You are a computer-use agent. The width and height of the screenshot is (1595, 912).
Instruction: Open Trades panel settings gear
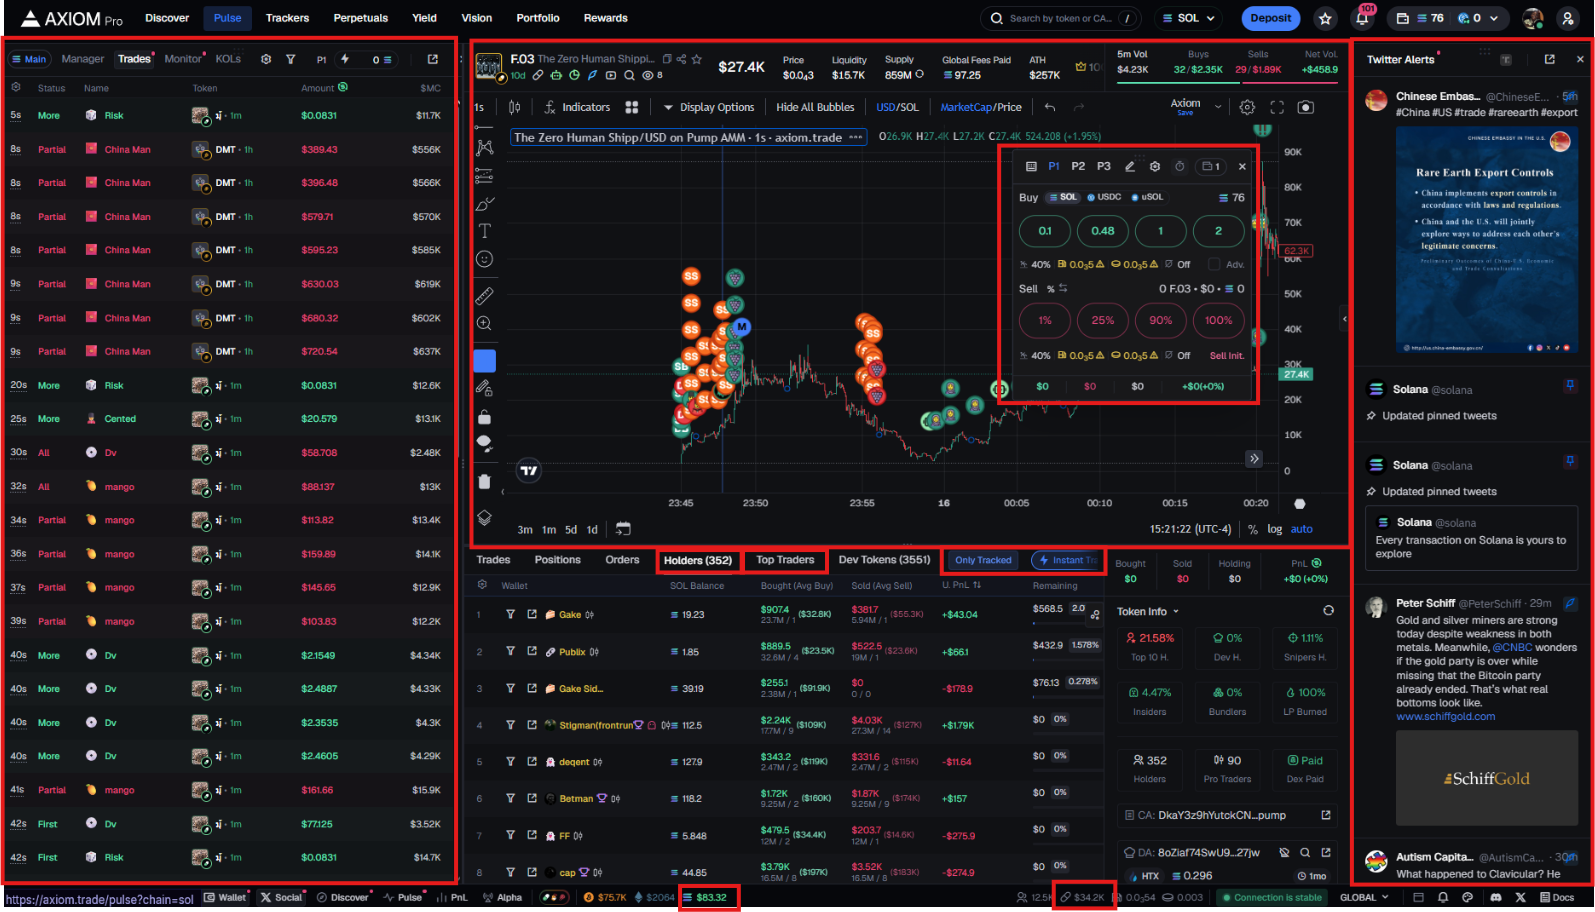[x=266, y=59]
